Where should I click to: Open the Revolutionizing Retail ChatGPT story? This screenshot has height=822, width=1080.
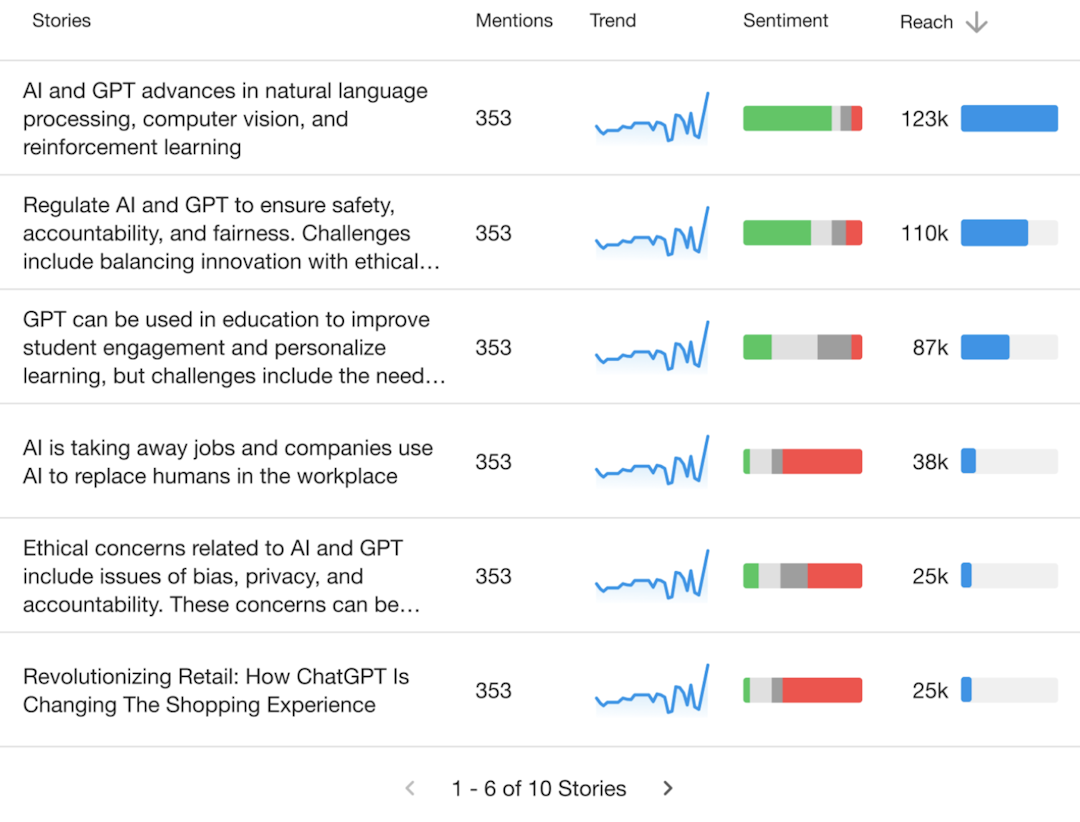coord(216,691)
